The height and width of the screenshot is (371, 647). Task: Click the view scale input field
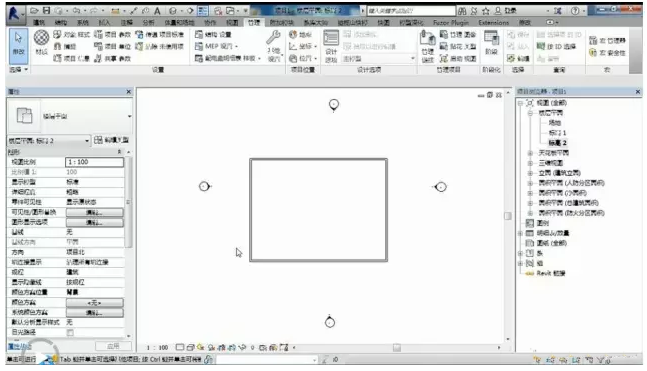94,162
